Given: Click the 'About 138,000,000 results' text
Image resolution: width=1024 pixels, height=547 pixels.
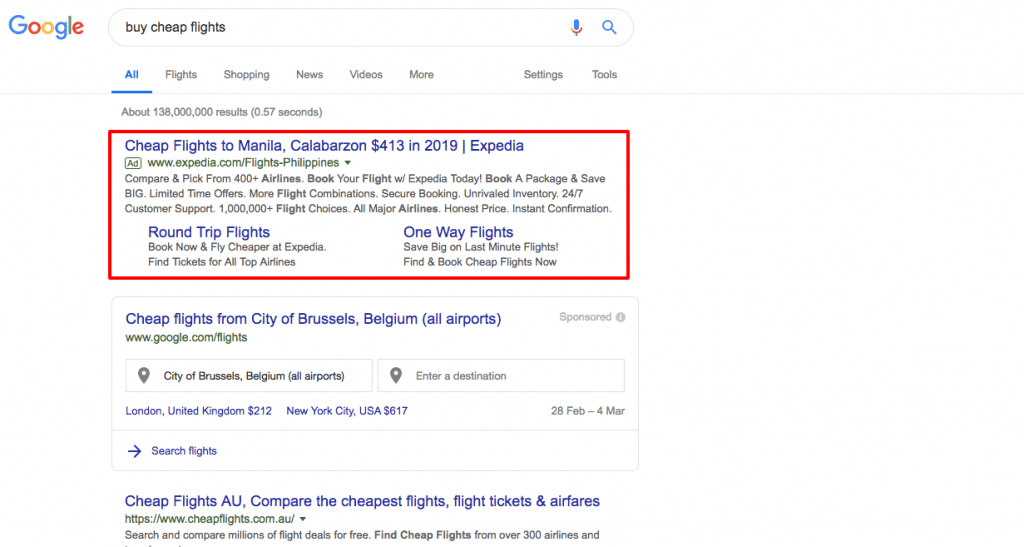Looking at the screenshot, I should (x=221, y=112).
